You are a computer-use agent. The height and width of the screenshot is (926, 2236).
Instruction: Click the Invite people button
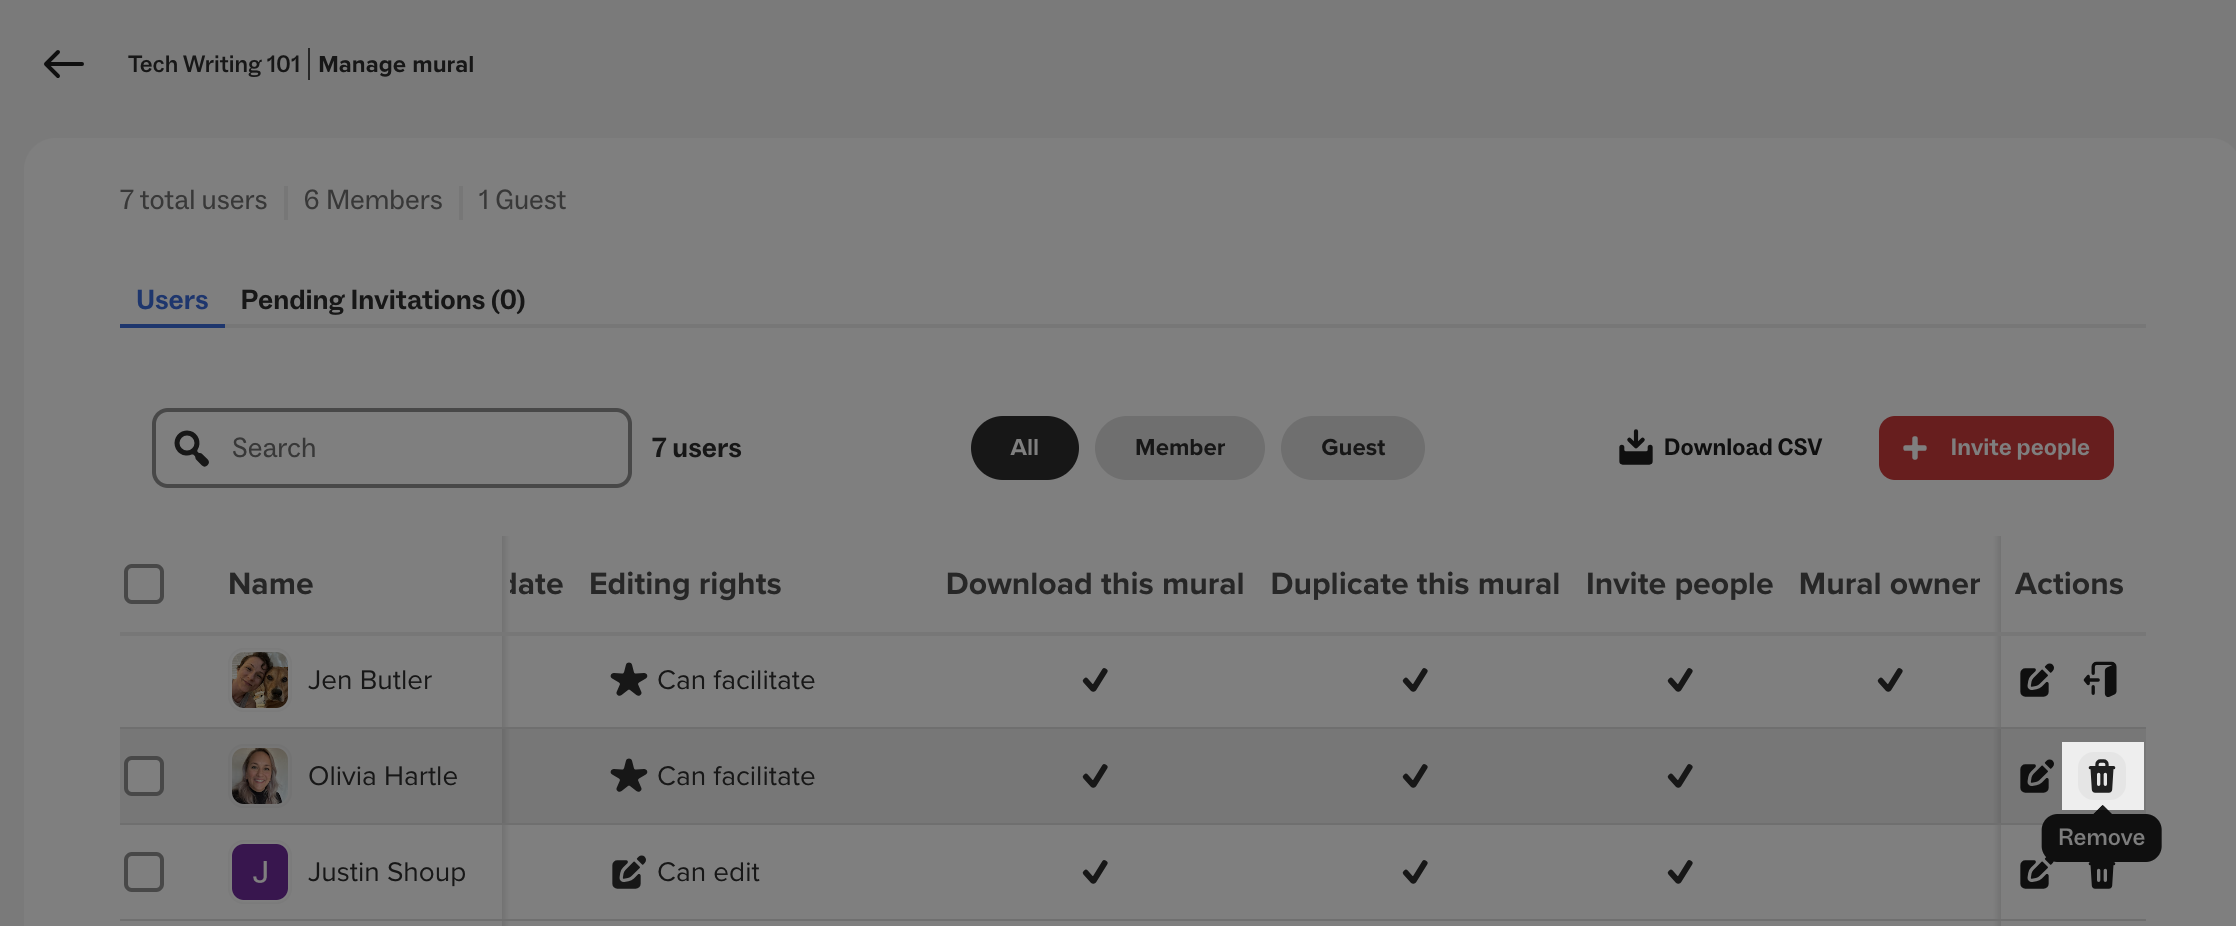[x=1996, y=448]
